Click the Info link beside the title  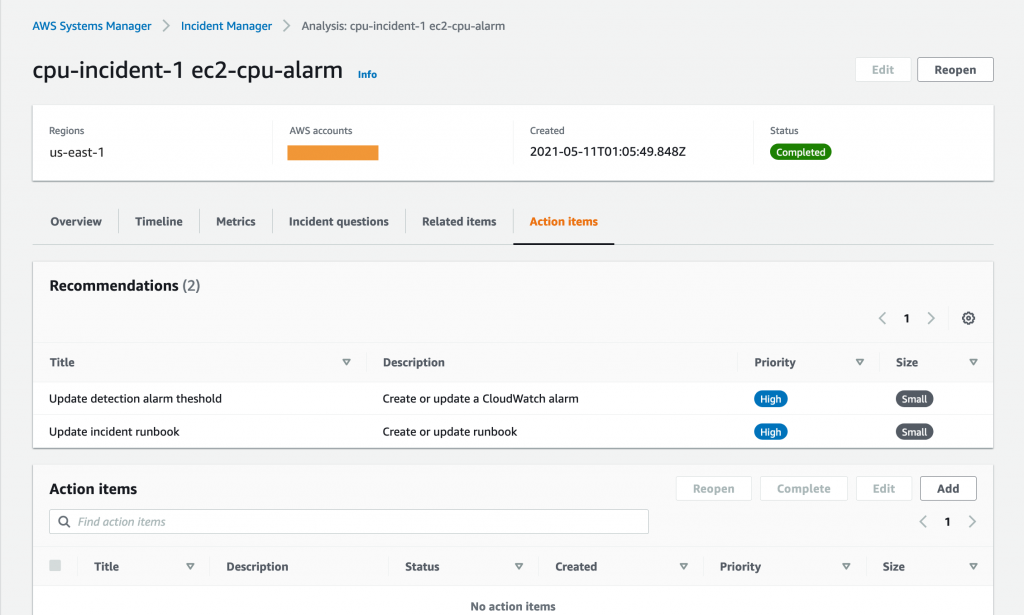(x=367, y=74)
